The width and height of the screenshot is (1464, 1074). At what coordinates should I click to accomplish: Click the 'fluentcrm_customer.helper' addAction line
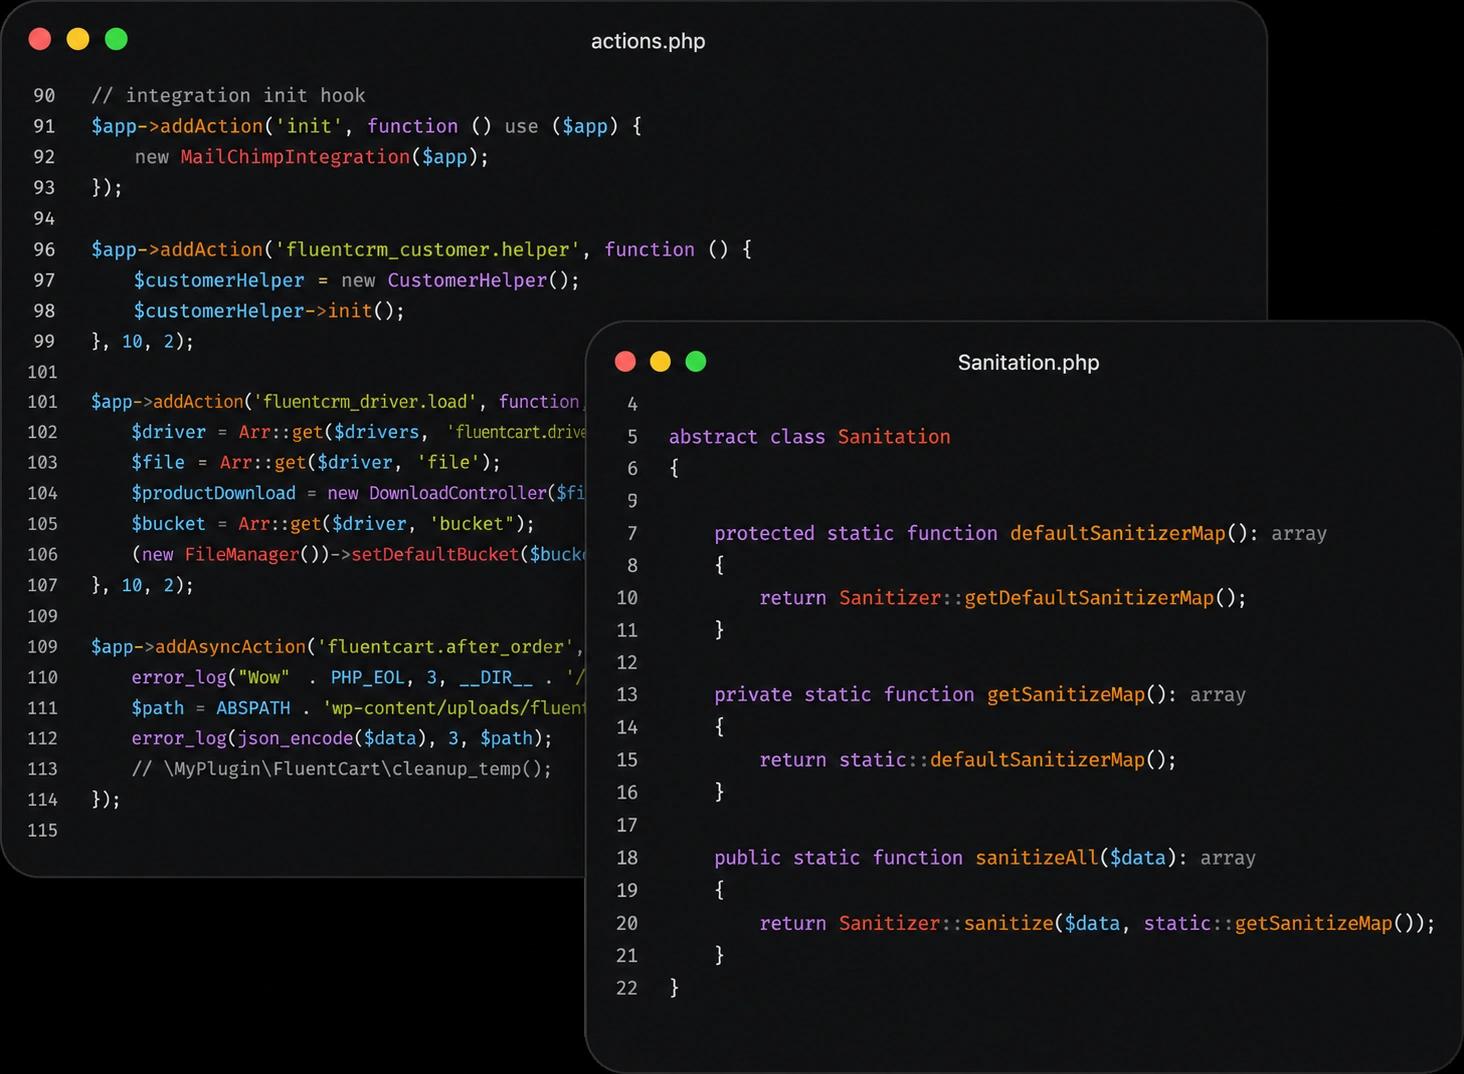click(421, 249)
